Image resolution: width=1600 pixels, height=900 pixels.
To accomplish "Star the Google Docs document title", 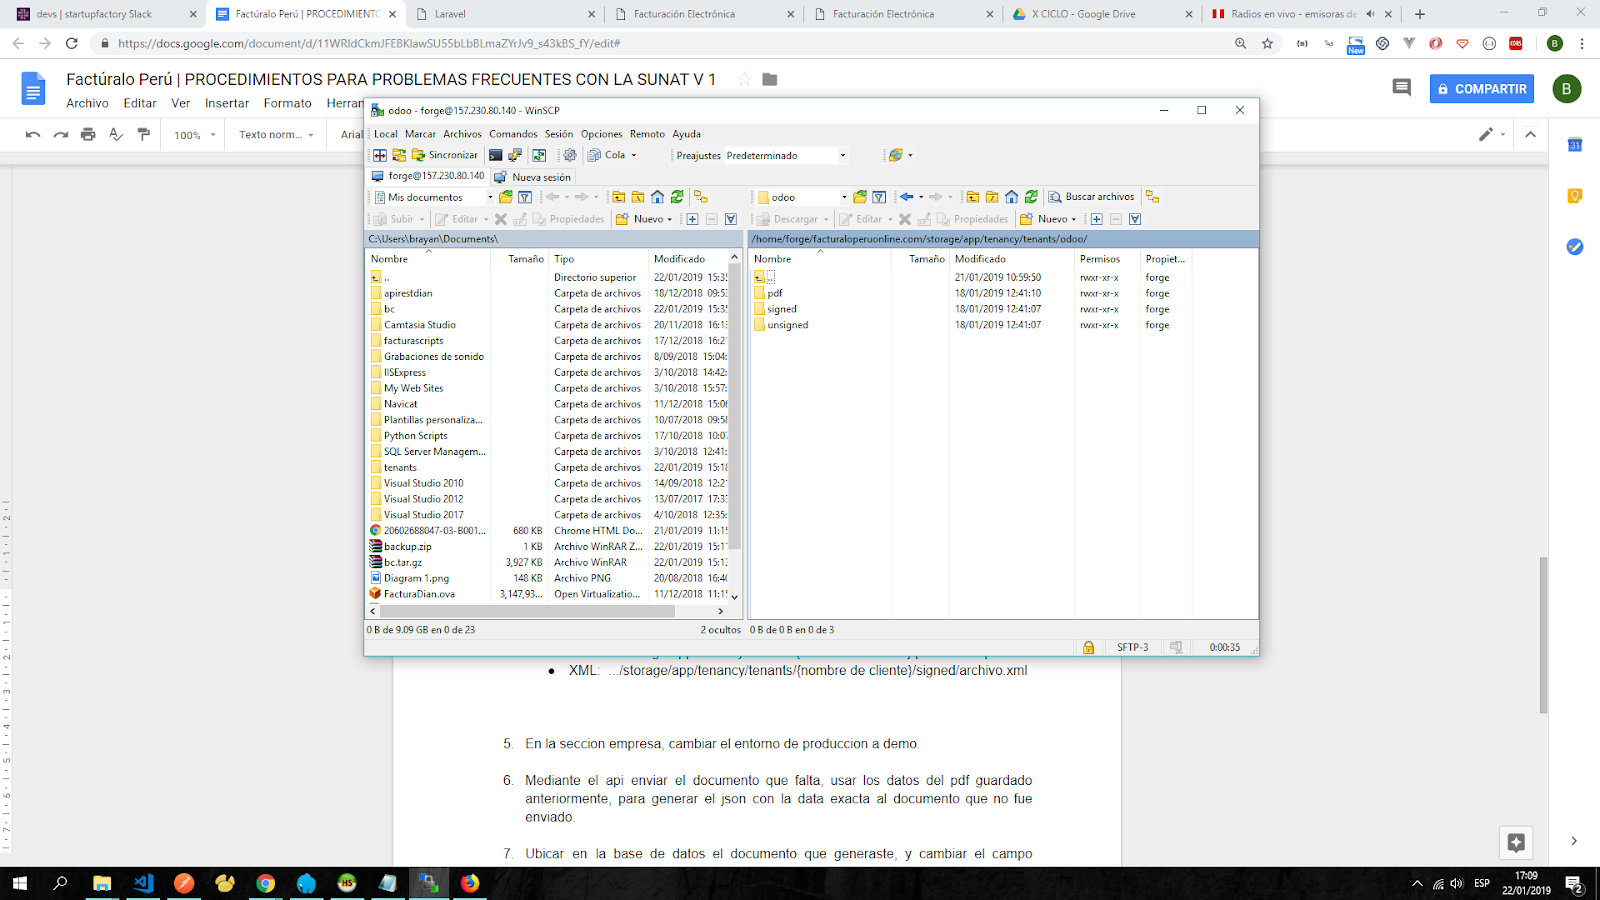I will pos(744,79).
